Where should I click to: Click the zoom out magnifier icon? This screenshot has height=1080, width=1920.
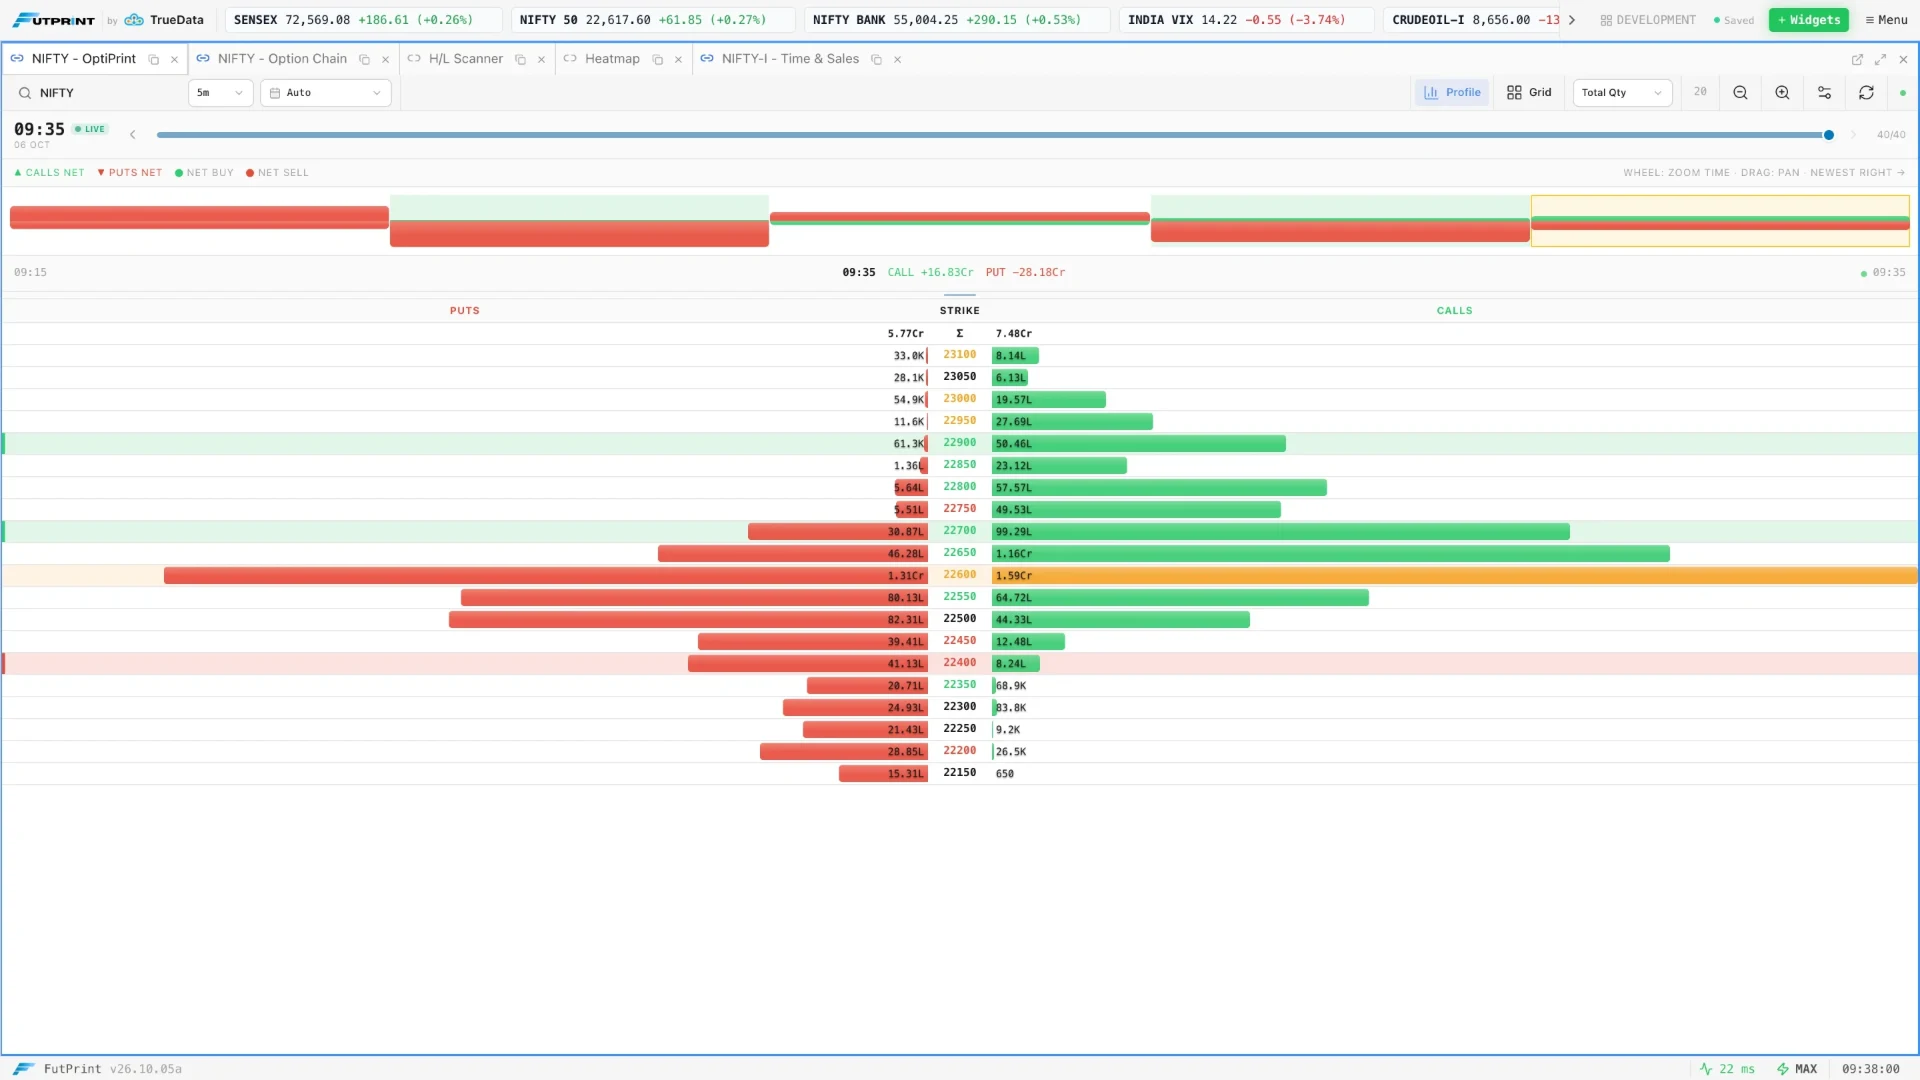1740,92
